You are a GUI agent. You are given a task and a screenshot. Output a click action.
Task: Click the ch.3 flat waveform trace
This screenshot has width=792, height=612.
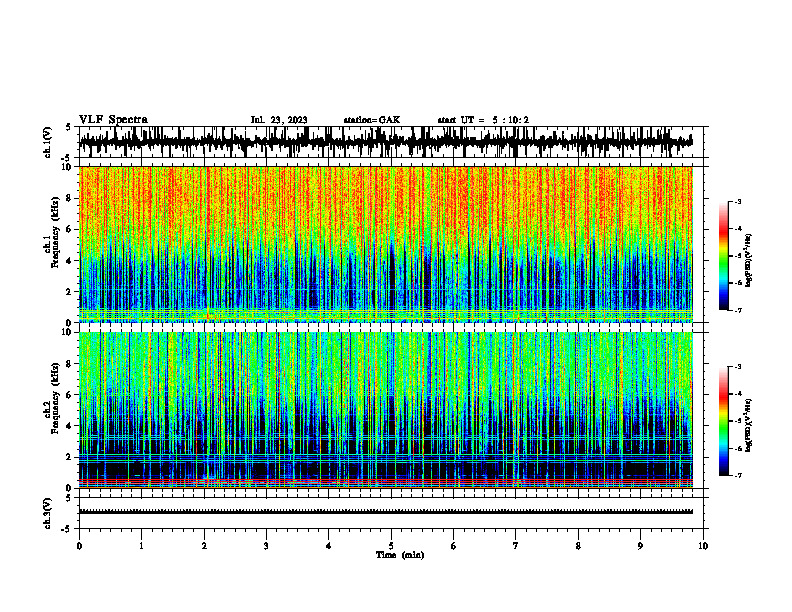(x=386, y=512)
